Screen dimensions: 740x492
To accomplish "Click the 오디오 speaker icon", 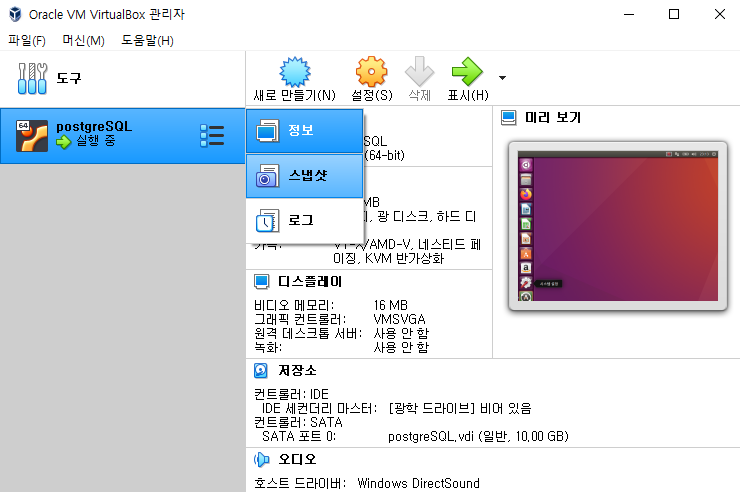I will click(261, 459).
